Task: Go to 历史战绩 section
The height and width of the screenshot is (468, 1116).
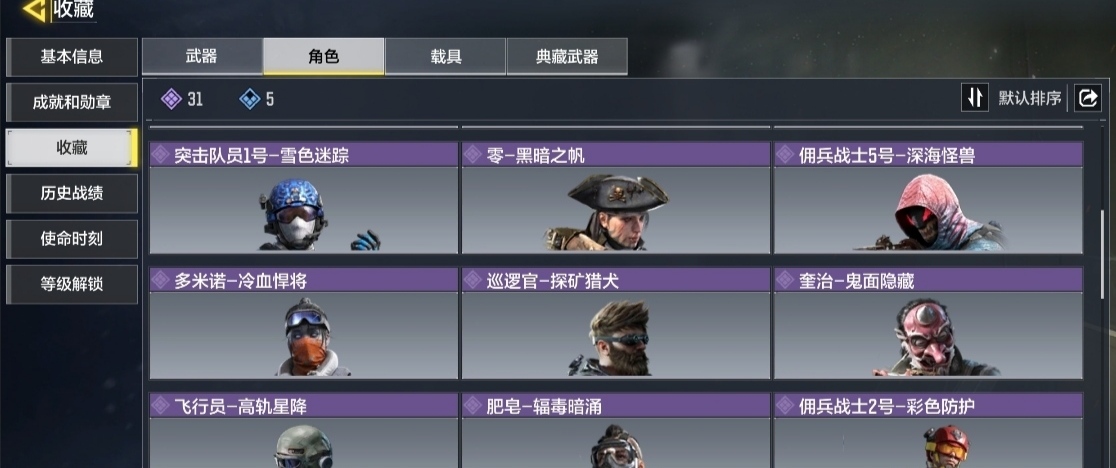Action: [x=72, y=193]
